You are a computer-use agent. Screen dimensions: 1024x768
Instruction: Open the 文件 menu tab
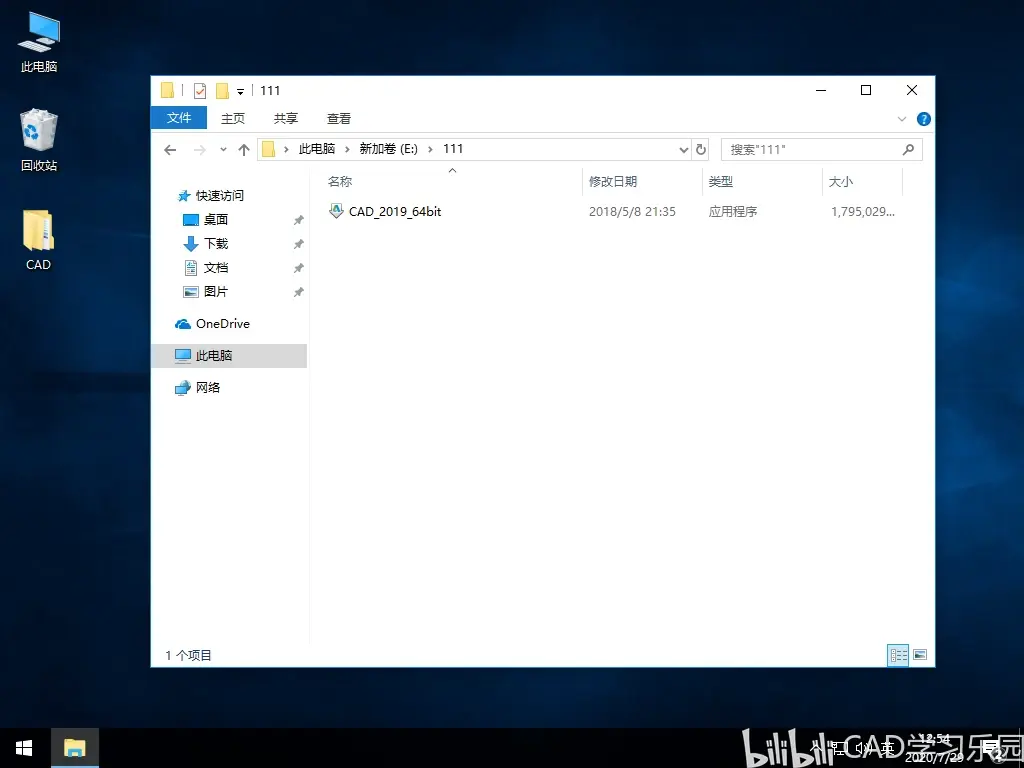click(178, 118)
